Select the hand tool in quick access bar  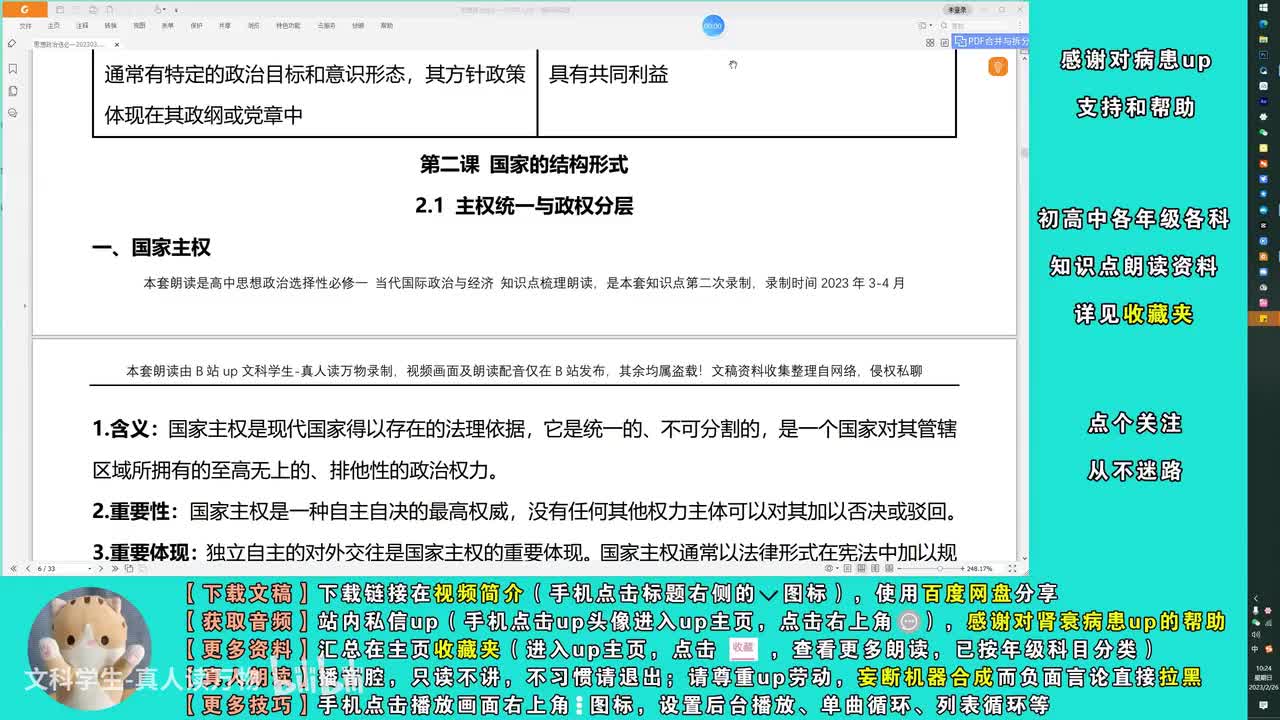[x=158, y=9]
